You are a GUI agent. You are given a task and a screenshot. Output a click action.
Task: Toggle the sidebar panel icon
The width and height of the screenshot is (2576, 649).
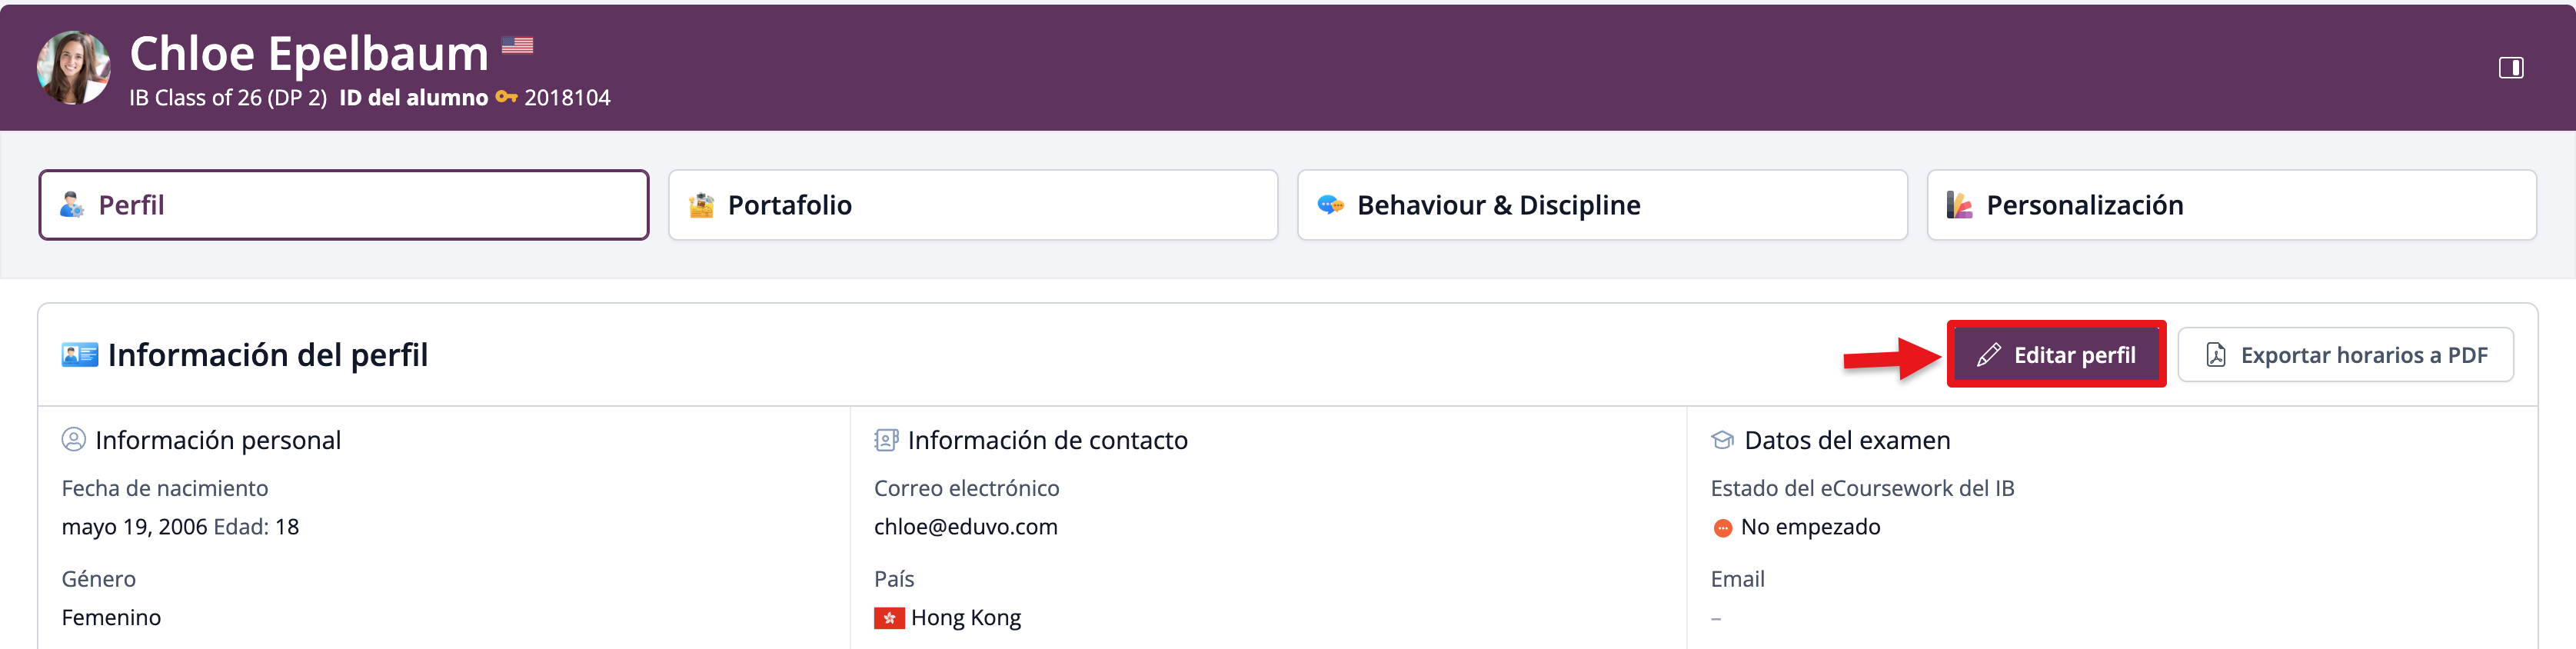[x=2510, y=68]
